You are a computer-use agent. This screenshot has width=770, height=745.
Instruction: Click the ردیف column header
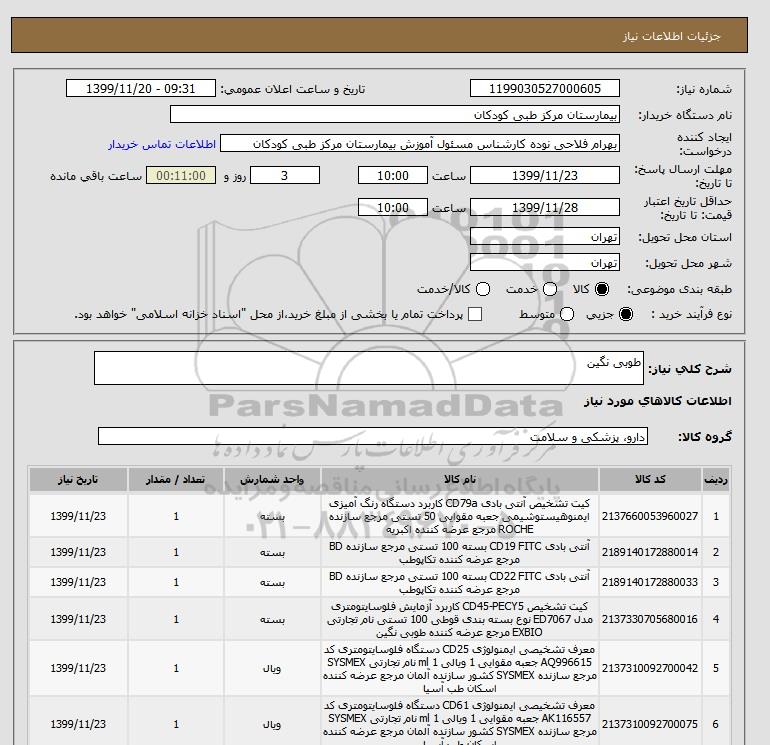(716, 479)
